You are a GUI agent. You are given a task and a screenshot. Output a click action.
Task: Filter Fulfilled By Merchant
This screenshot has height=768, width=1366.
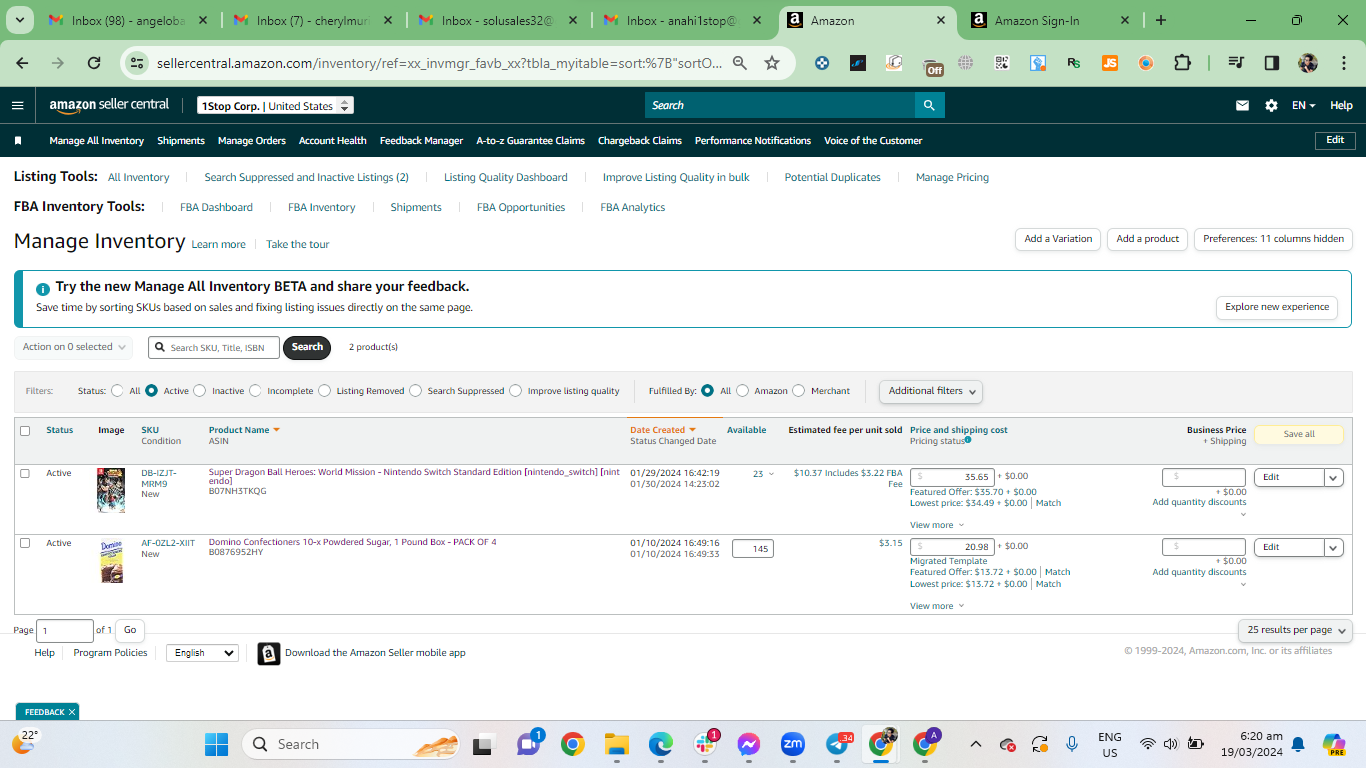[798, 391]
